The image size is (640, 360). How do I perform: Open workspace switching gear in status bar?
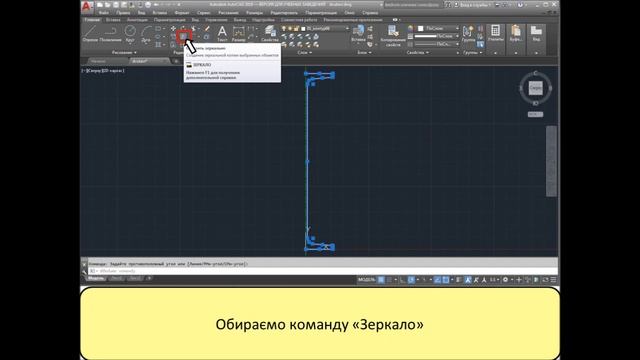(505, 280)
